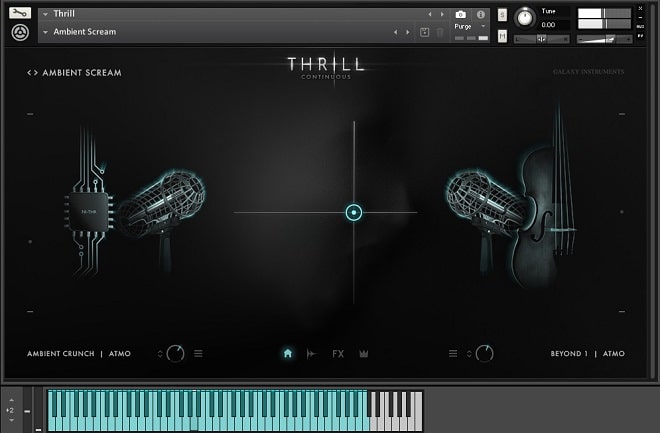The width and height of the screenshot is (660, 433).
Task: Click the THRILL Continuous logo
Action: (326, 67)
